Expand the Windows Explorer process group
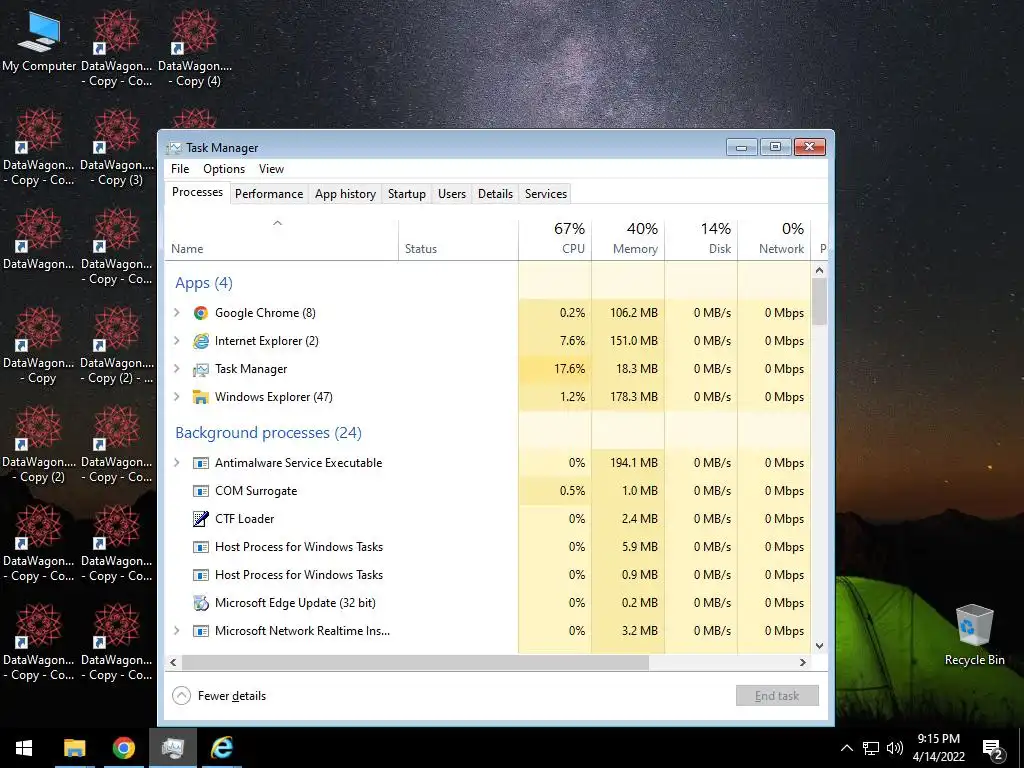Screen dimensions: 1024x768 pos(176,397)
